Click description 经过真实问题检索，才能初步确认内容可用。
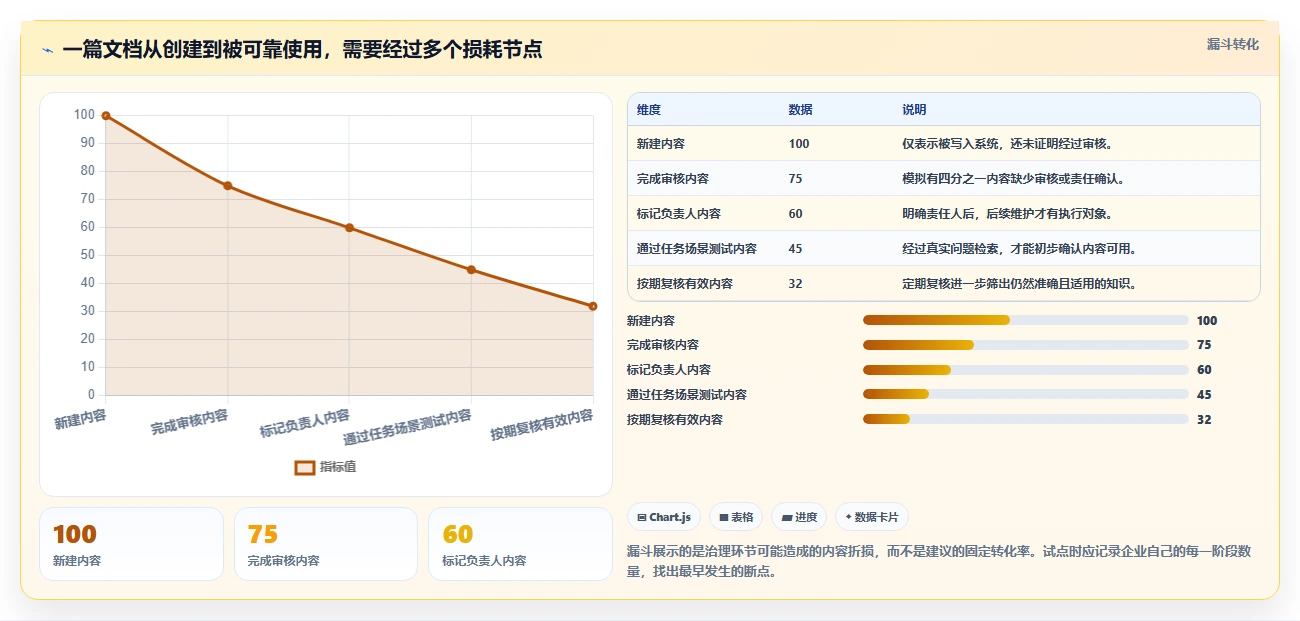This screenshot has height=621, width=1300. pyautogui.click(x=1020, y=249)
